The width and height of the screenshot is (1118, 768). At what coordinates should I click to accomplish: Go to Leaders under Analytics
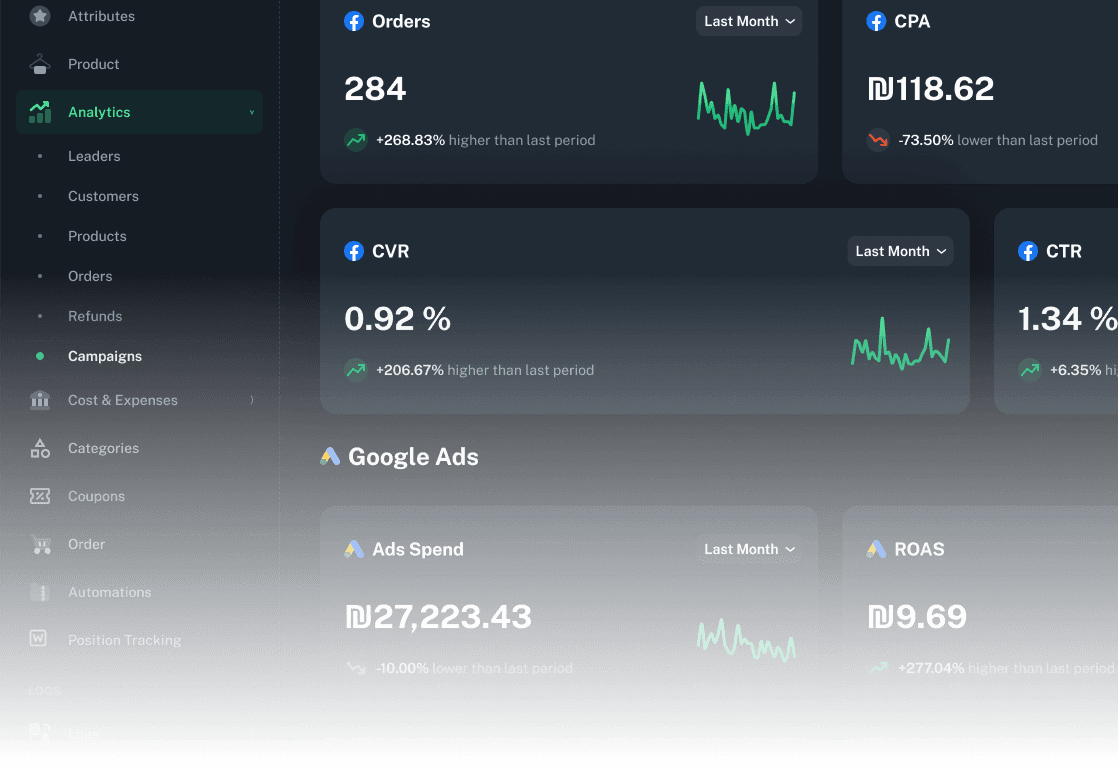click(94, 156)
